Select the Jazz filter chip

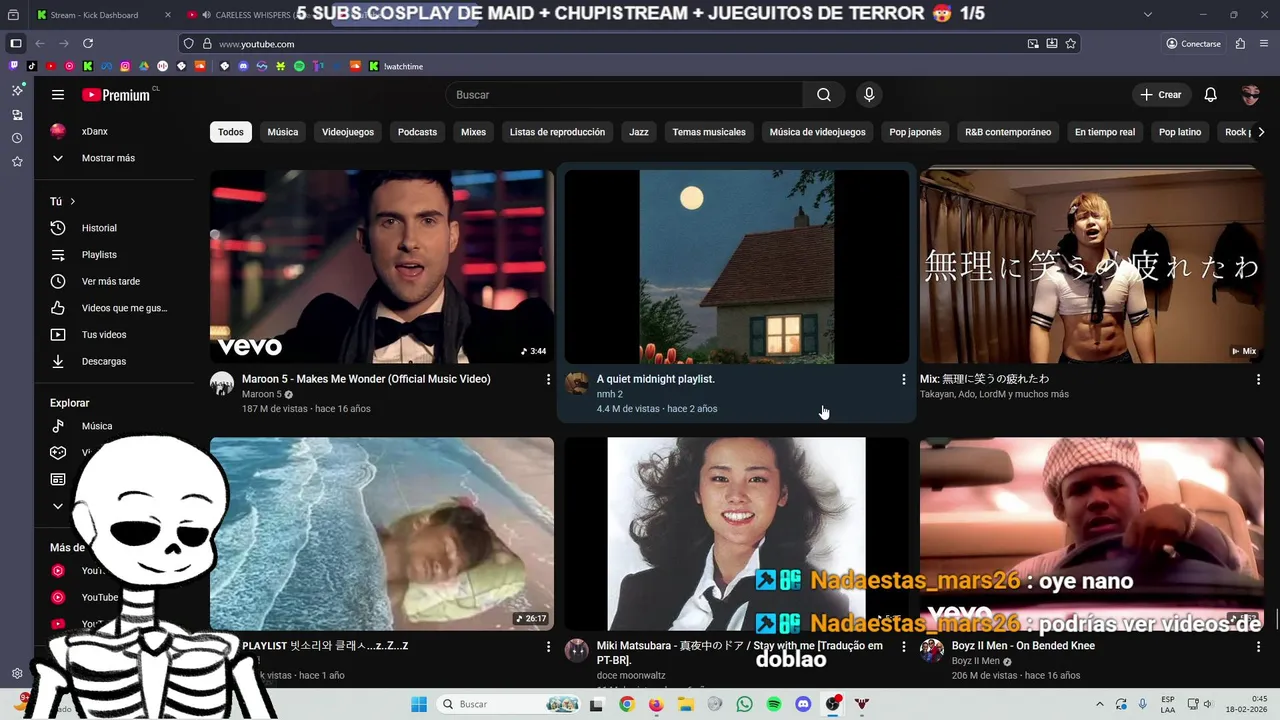[x=639, y=132]
